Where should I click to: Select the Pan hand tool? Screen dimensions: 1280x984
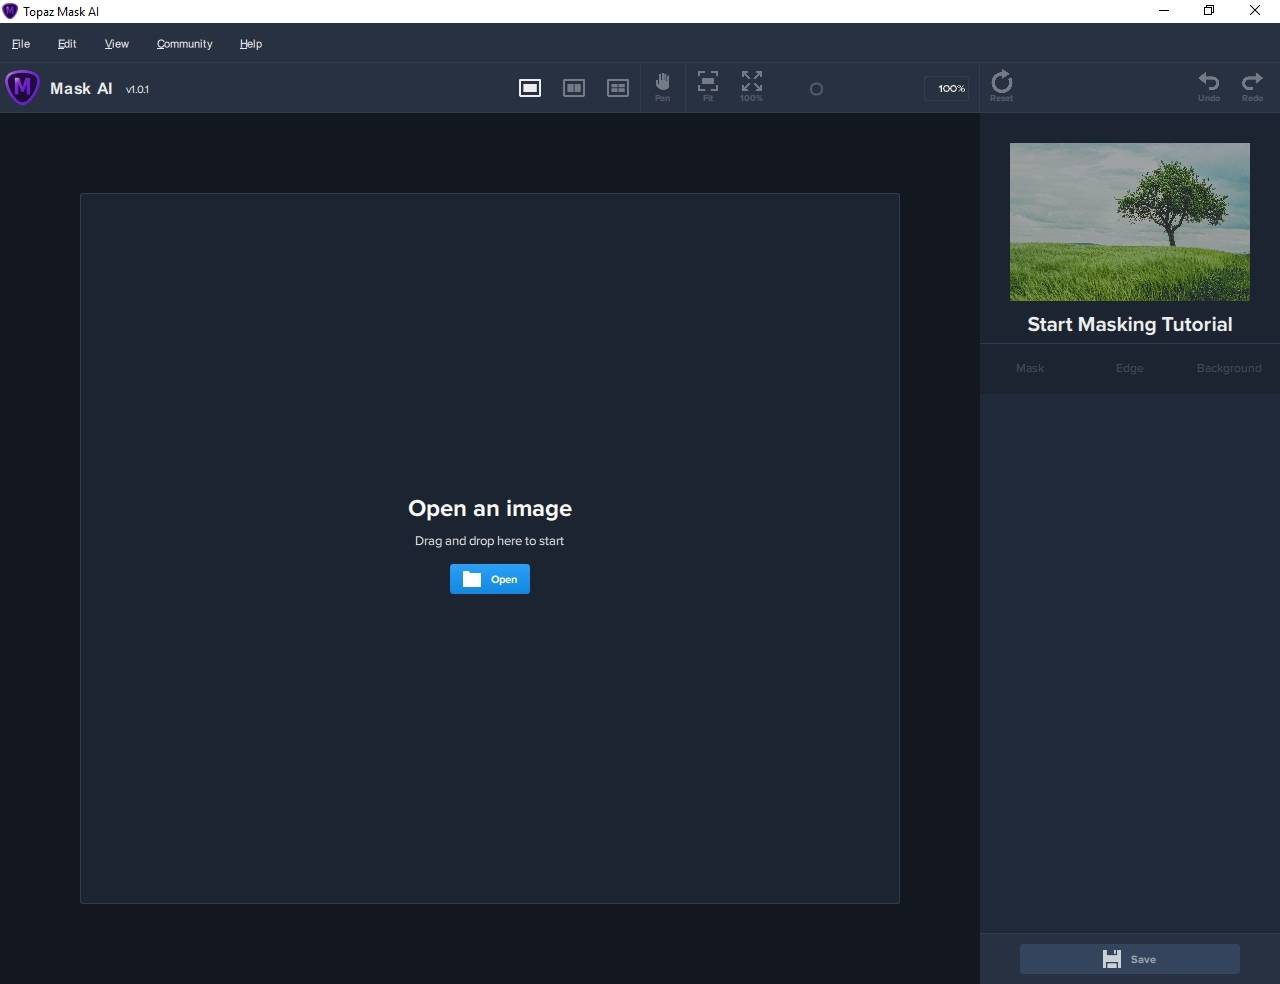662,87
